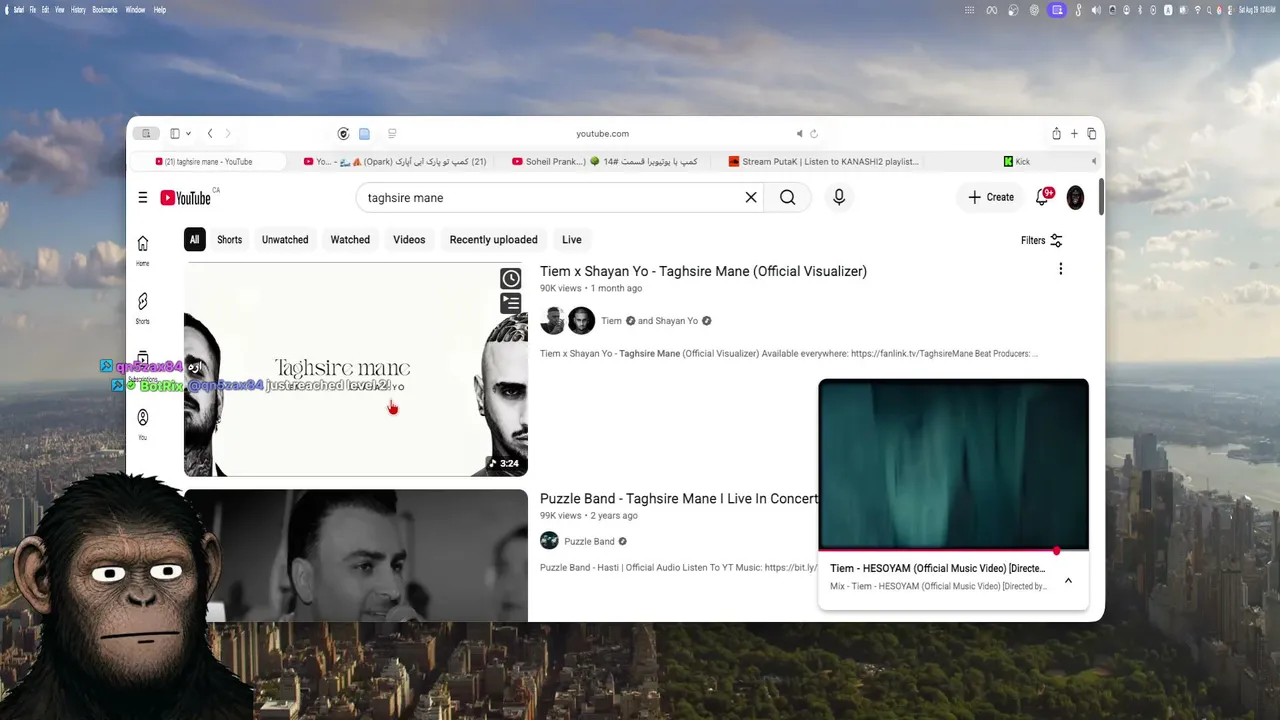The width and height of the screenshot is (1280, 720).
Task: Open the File menu
Action: point(33,10)
